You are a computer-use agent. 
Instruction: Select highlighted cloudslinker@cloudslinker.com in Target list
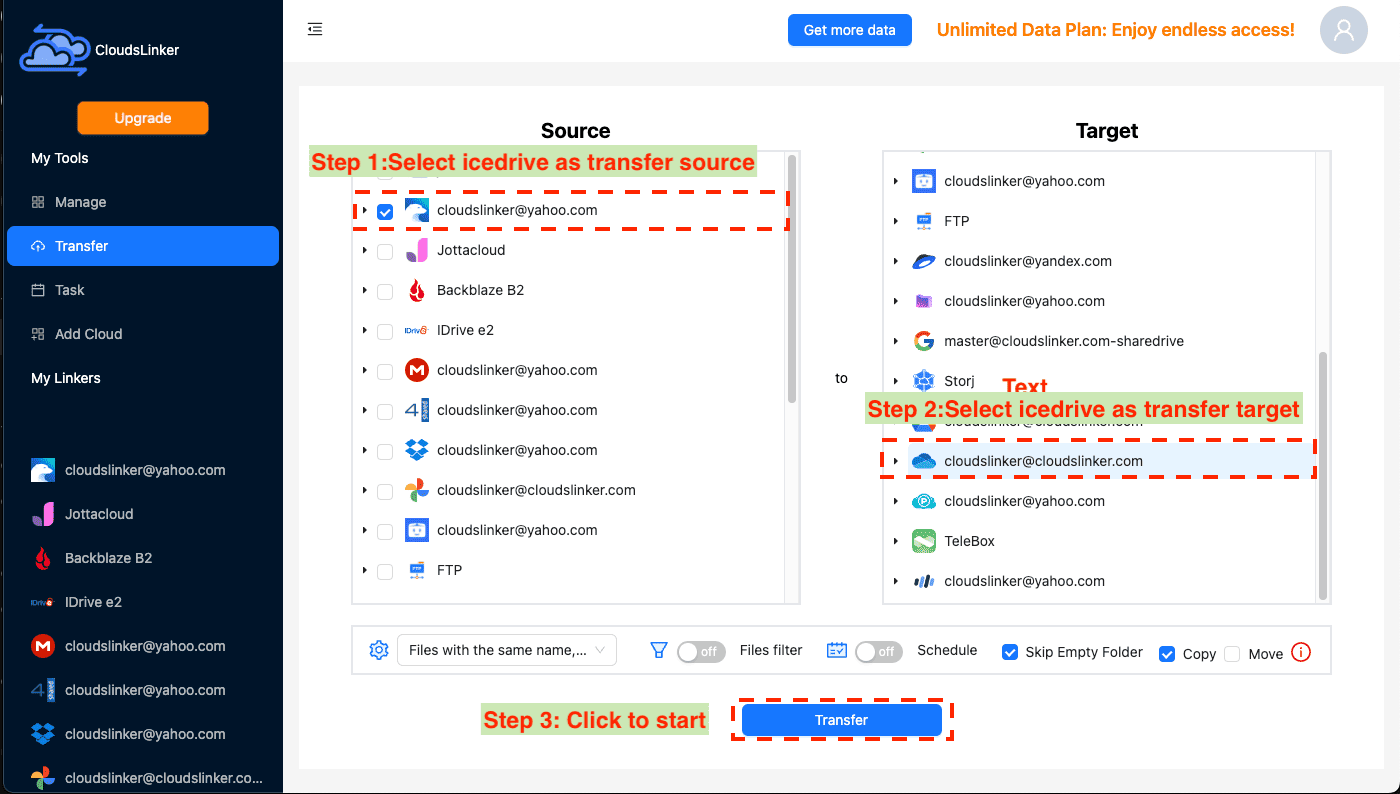[1043, 461]
